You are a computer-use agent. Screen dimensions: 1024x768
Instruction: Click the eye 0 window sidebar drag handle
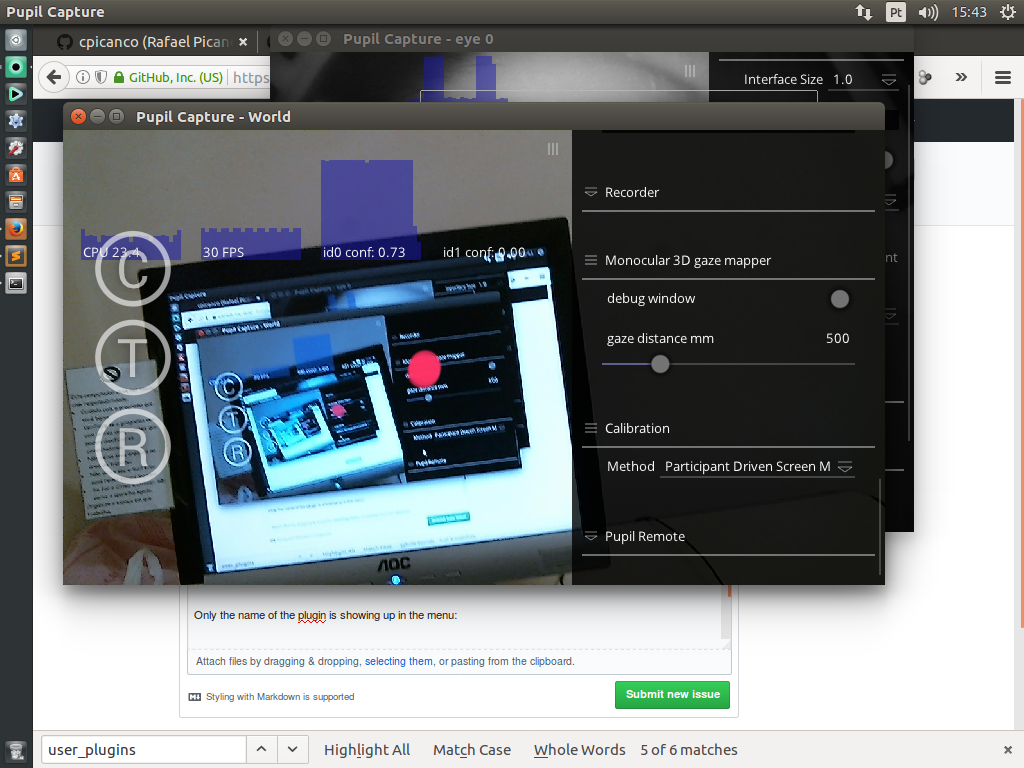(690, 71)
